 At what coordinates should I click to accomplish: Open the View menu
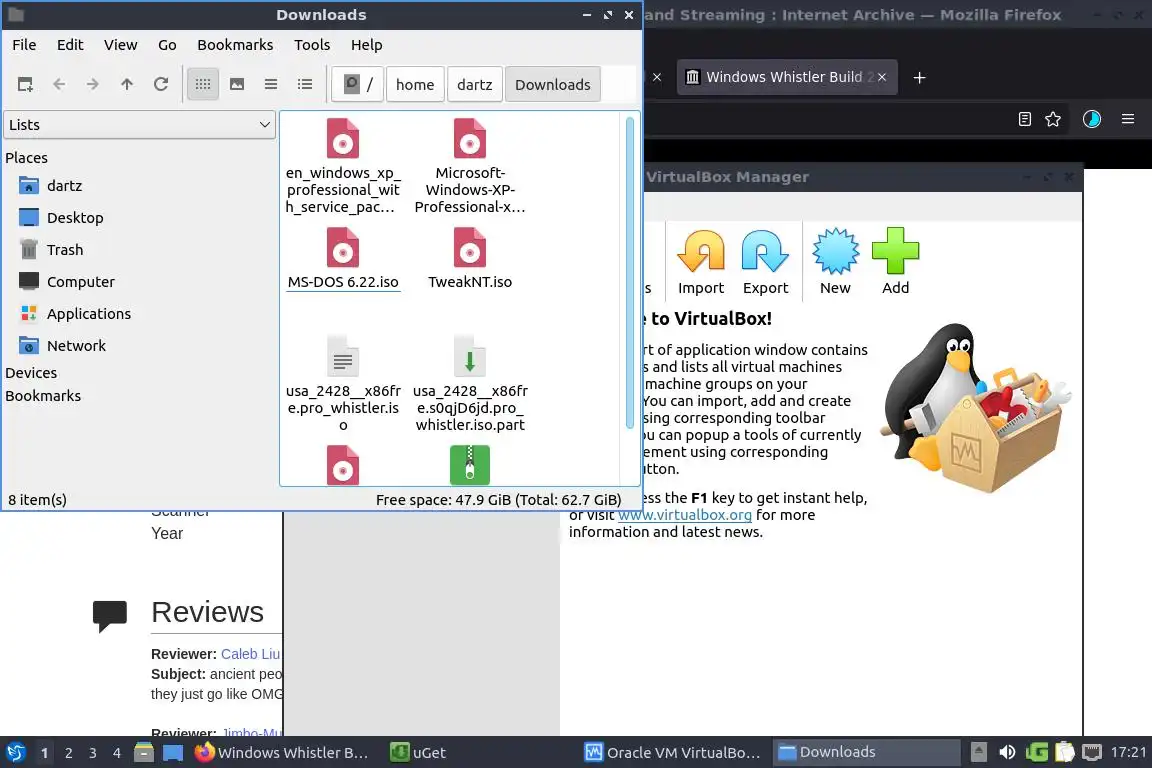pyautogui.click(x=120, y=45)
